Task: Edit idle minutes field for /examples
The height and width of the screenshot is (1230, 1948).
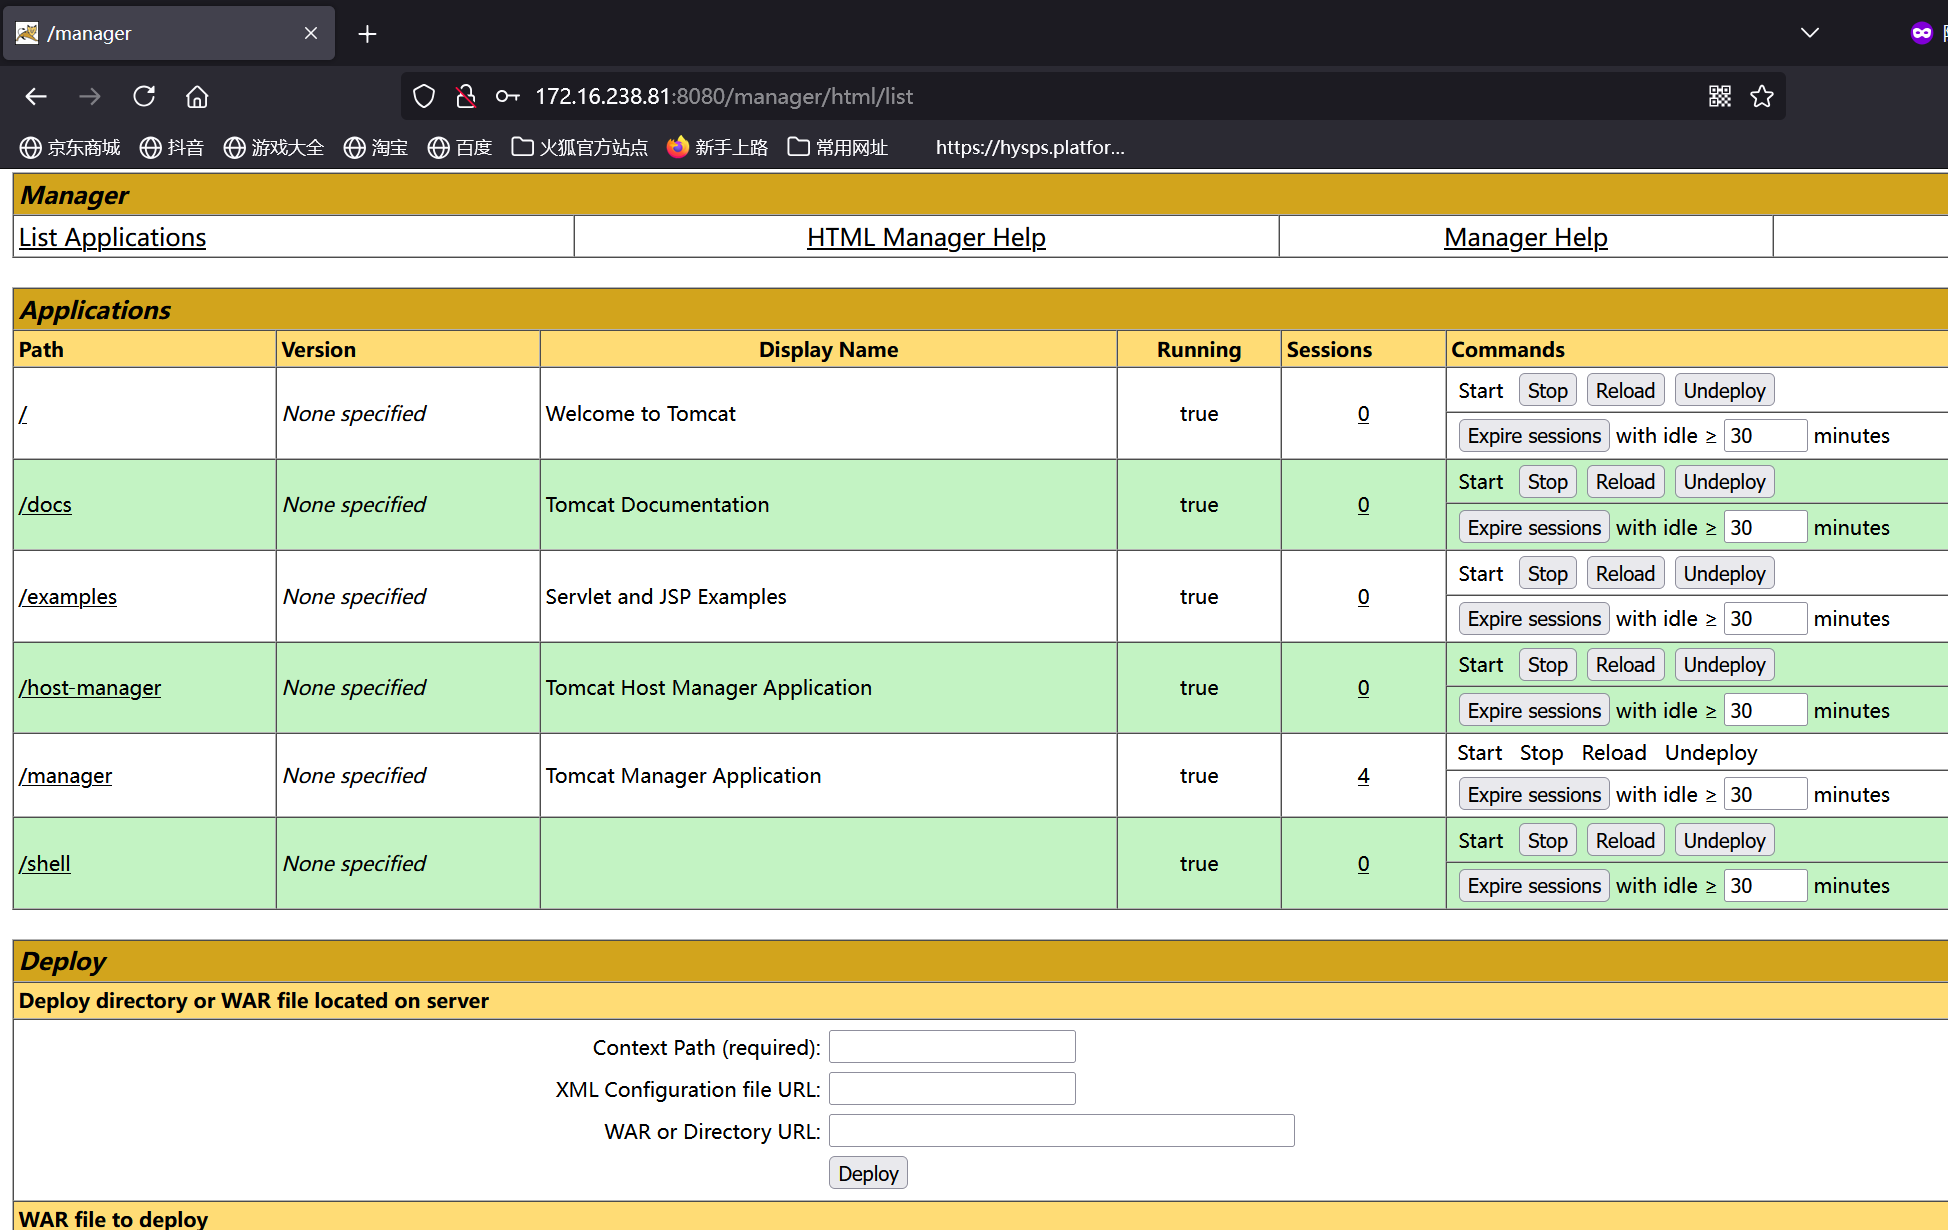Action: [x=1765, y=618]
